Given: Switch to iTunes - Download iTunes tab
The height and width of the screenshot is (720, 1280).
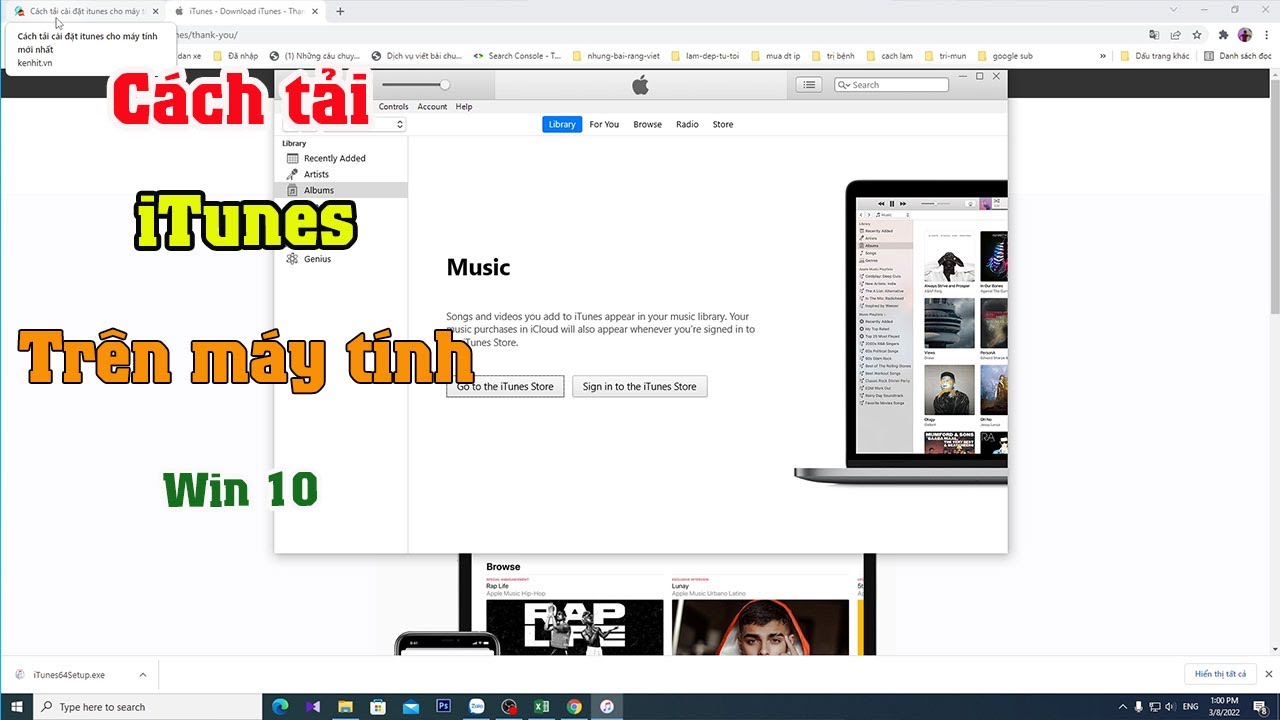Looking at the screenshot, I should [x=246, y=11].
